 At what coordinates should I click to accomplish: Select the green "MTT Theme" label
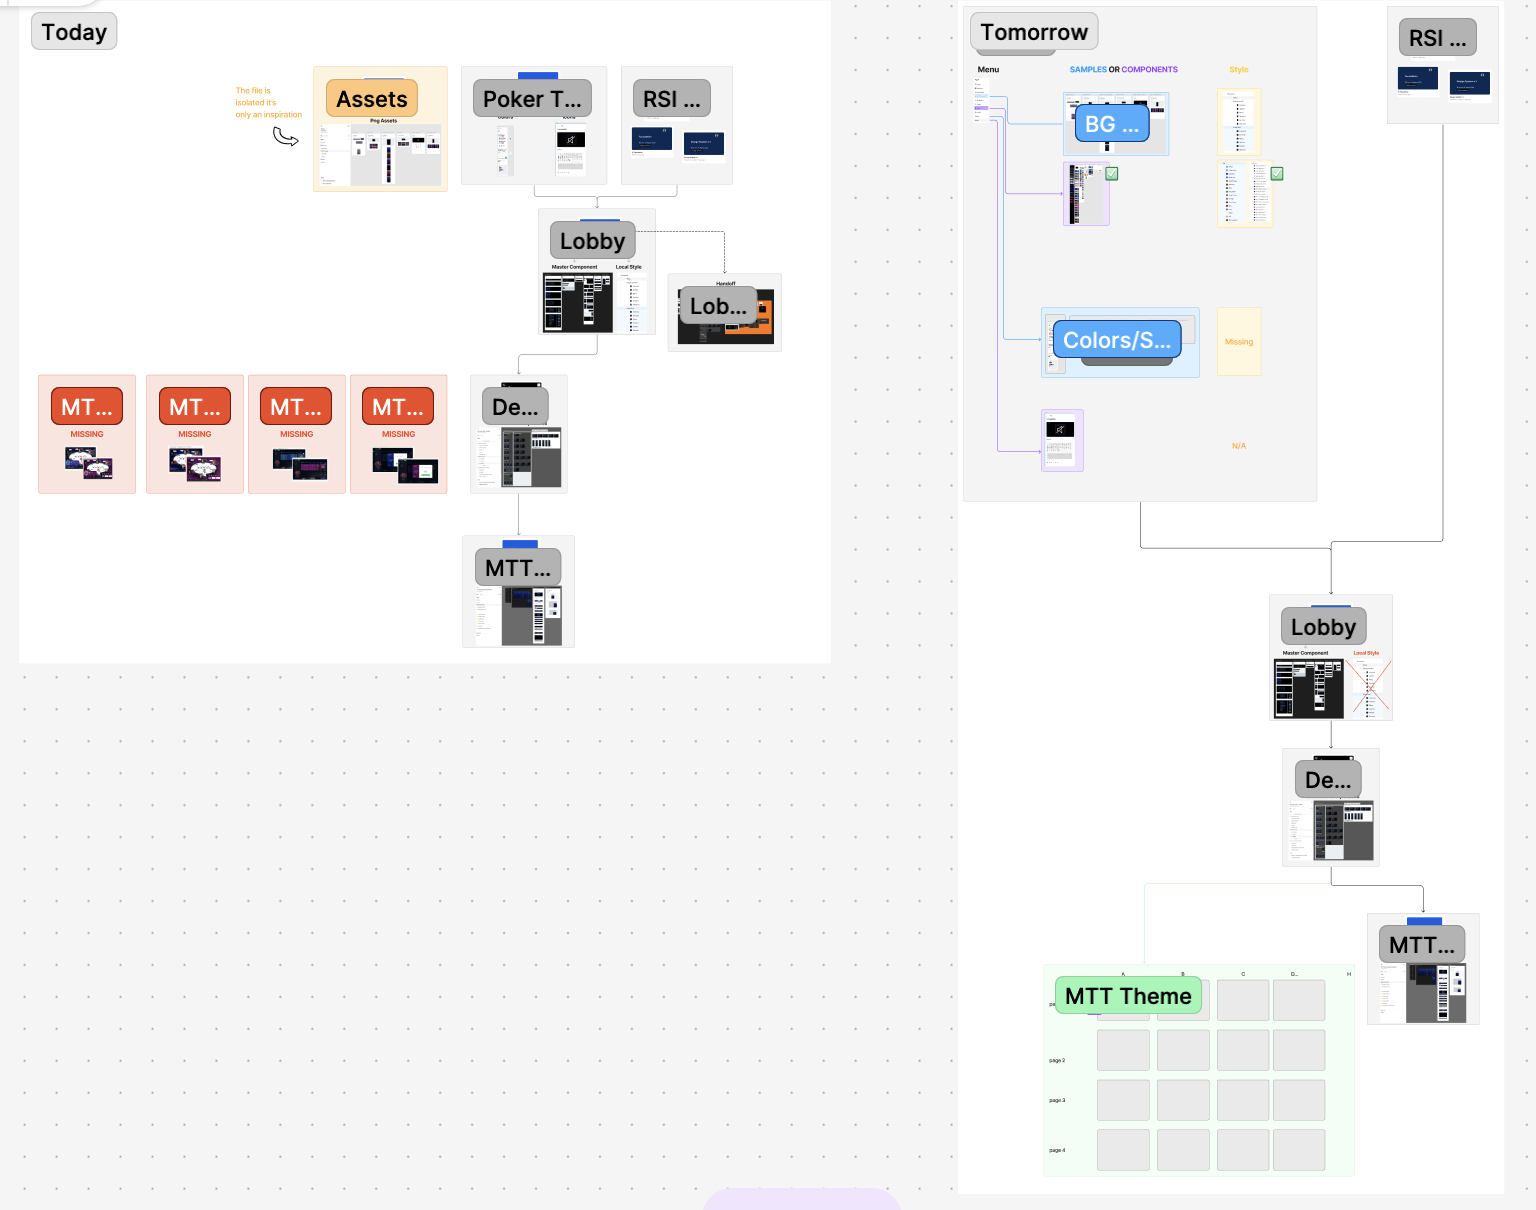pos(1128,996)
